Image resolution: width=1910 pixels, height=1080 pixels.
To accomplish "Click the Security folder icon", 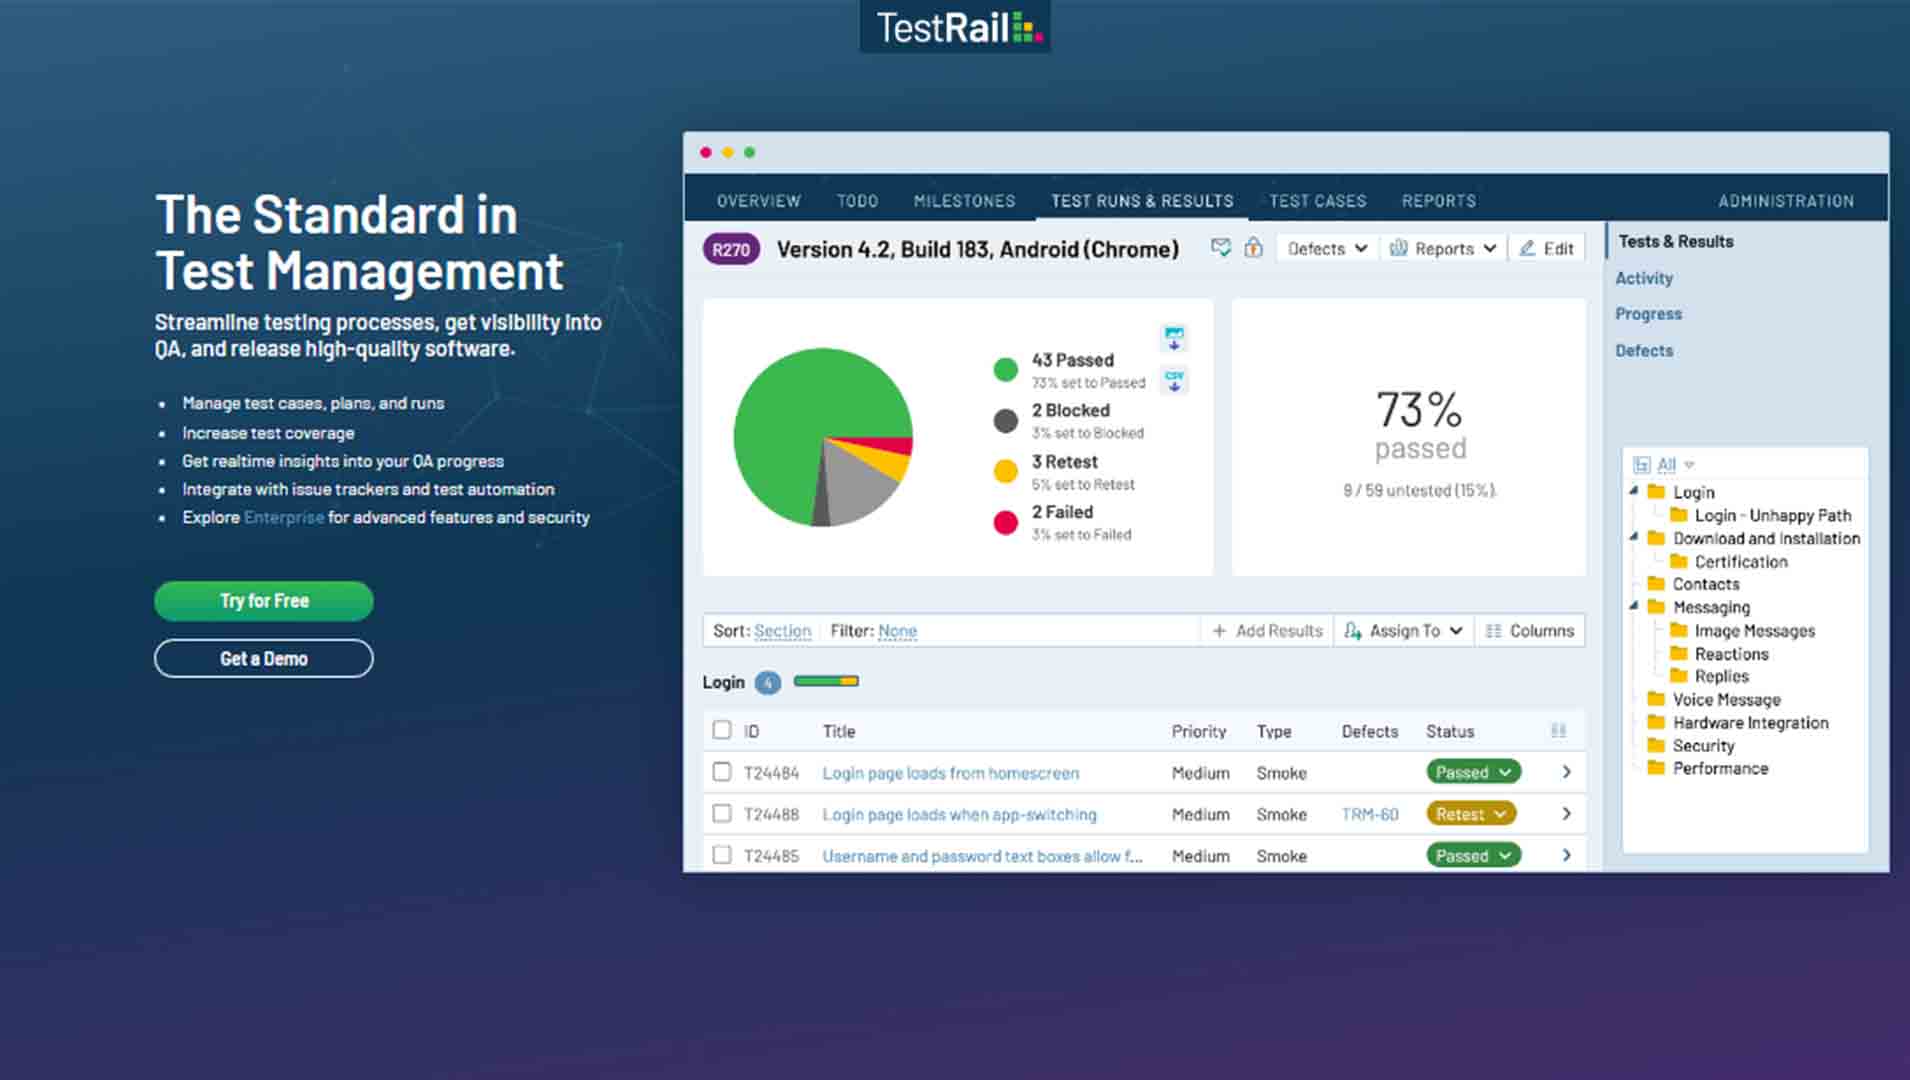I will point(1656,745).
